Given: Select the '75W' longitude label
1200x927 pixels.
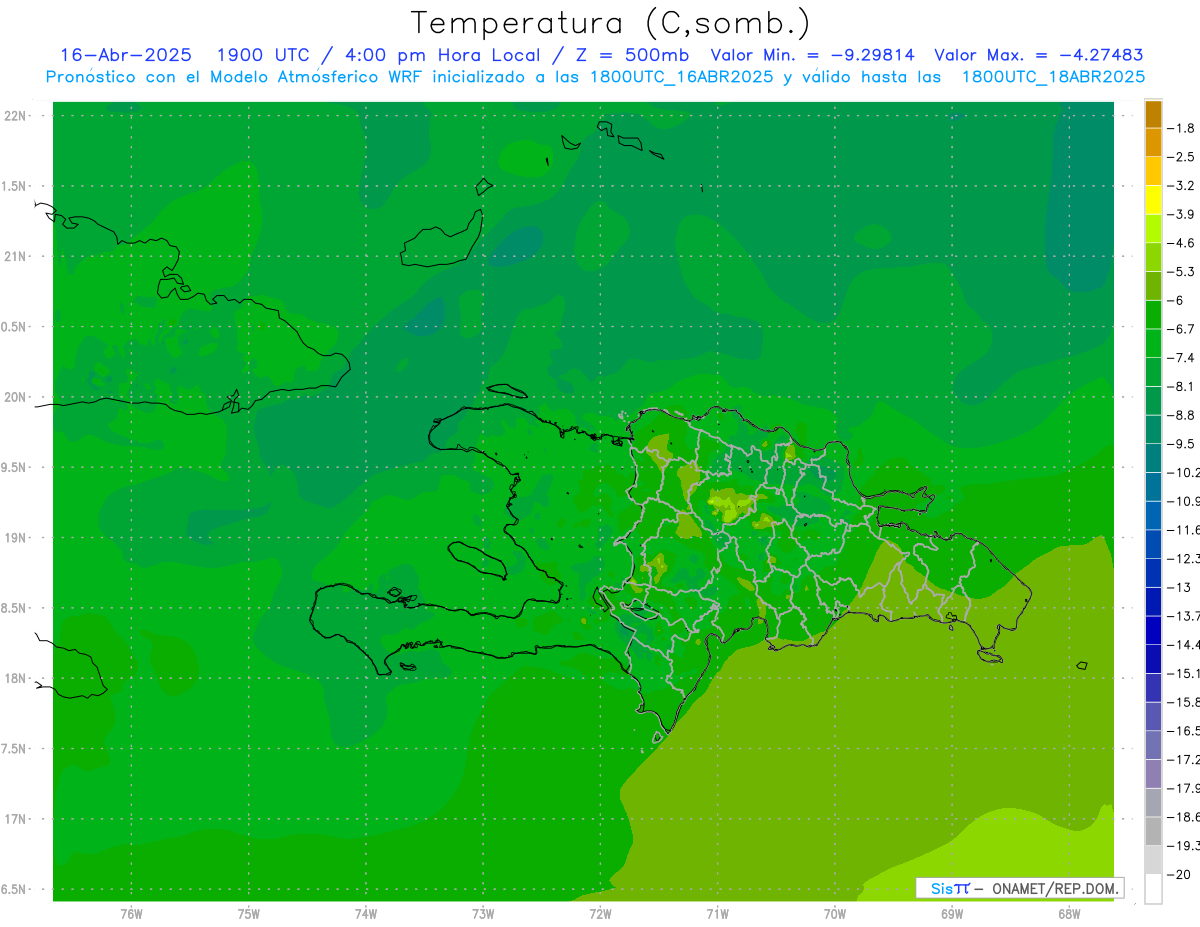Looking at the screenshot, I should click(248, 914).
